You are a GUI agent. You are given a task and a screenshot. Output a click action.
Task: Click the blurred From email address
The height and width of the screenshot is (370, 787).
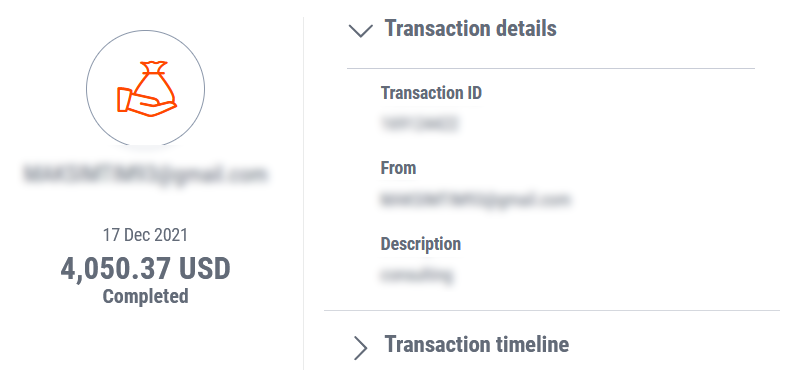point(475,200)
